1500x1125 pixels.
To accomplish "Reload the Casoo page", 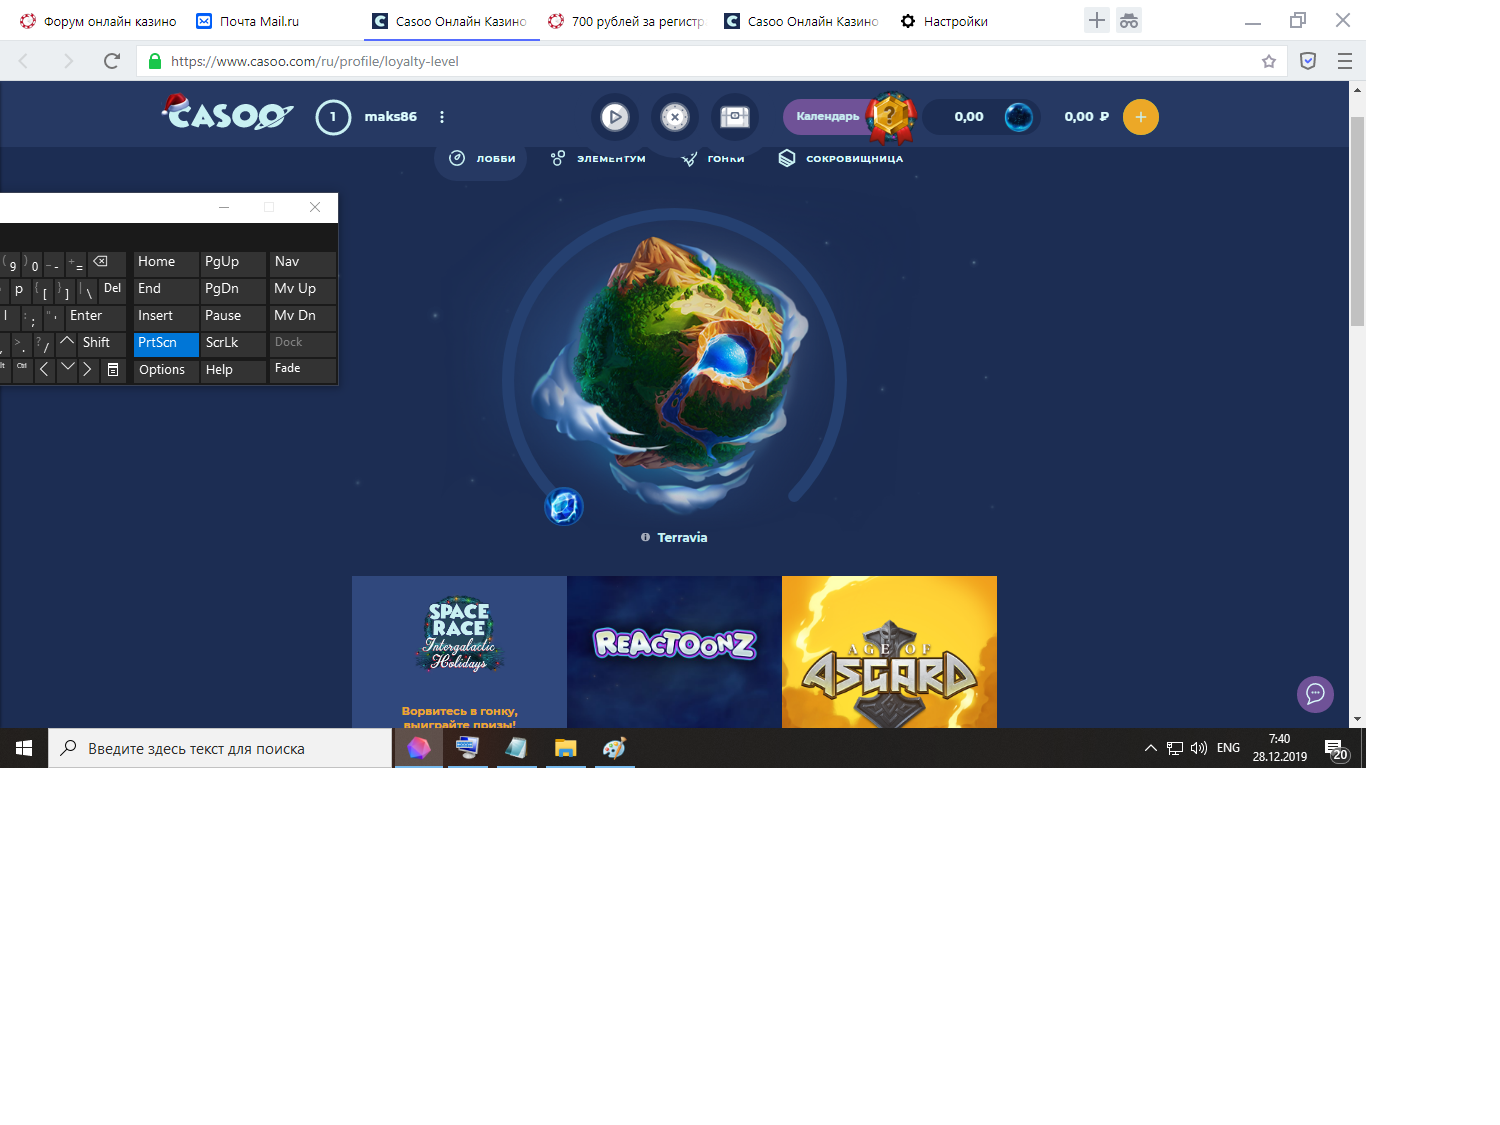I will [112, 61].
